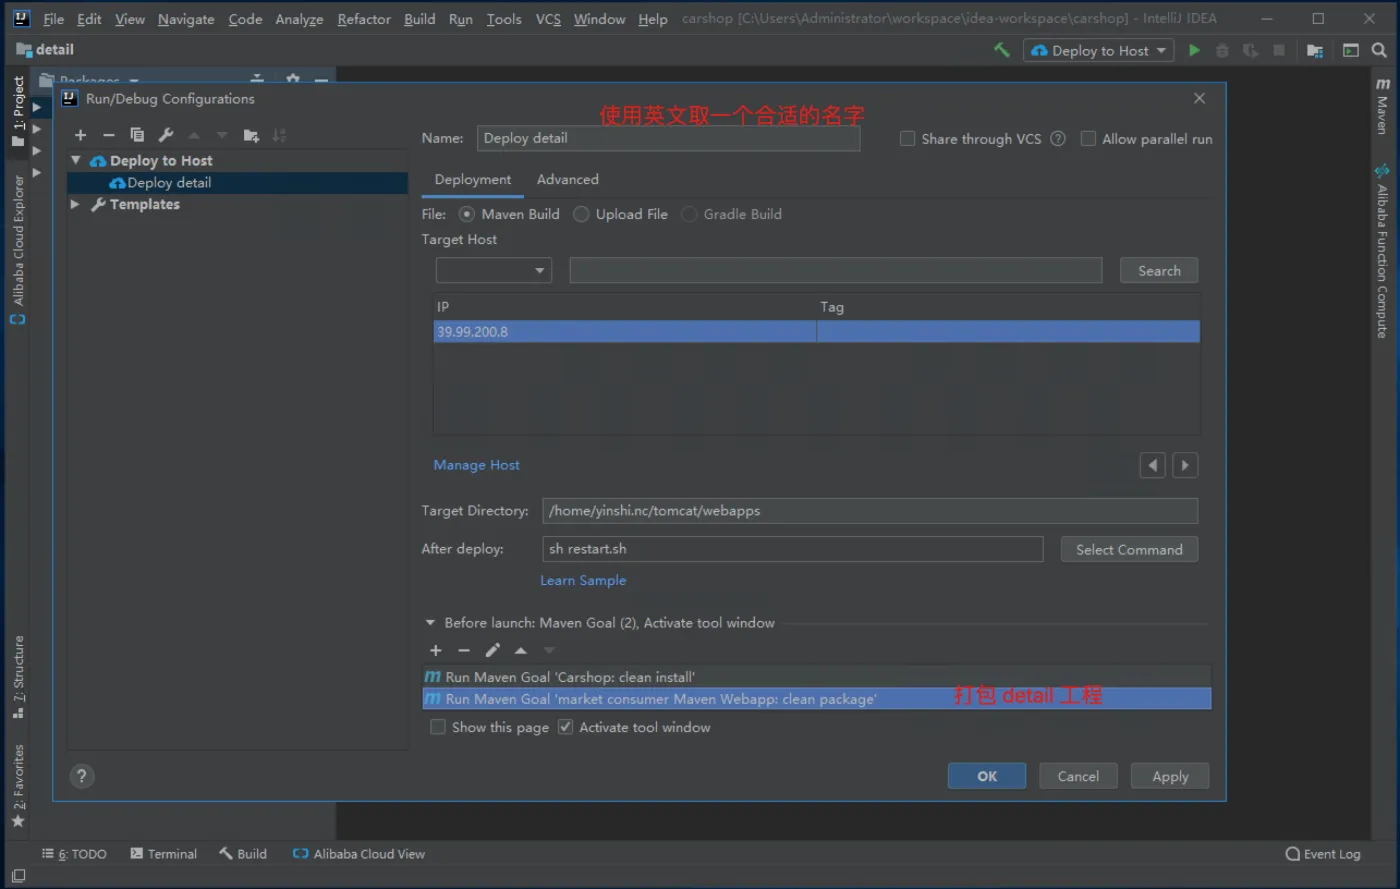Screen dimensions: 1400x889
Task: Open Share through VCS help icon
Action: pyautogui.click(x=1058, y=139)
